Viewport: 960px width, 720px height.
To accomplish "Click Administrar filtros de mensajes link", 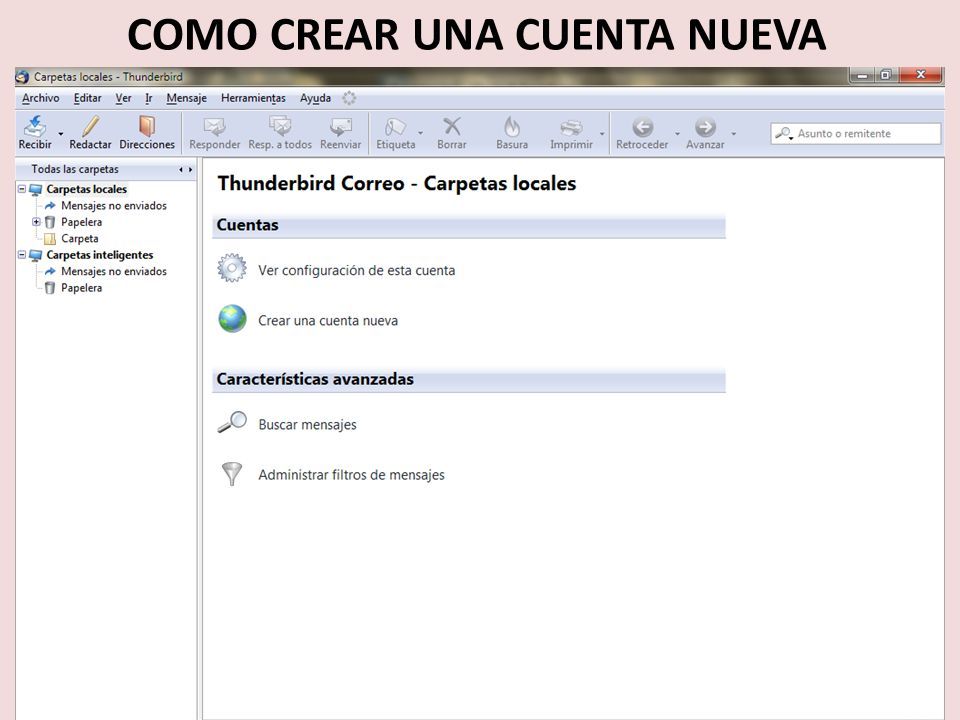I will (351, 474).
